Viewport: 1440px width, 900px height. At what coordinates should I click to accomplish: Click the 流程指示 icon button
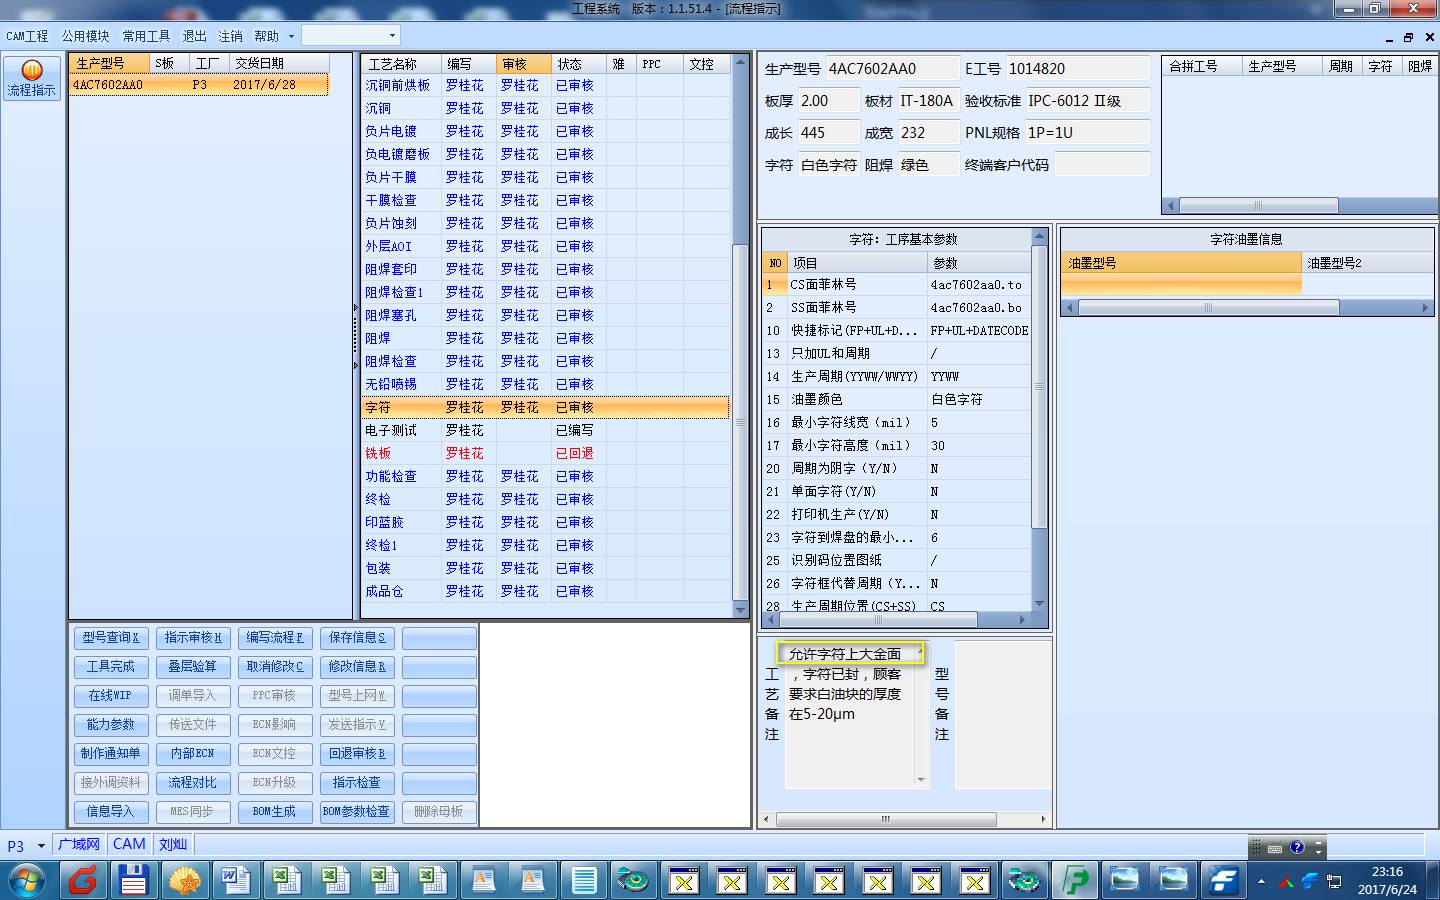point(31,79)
